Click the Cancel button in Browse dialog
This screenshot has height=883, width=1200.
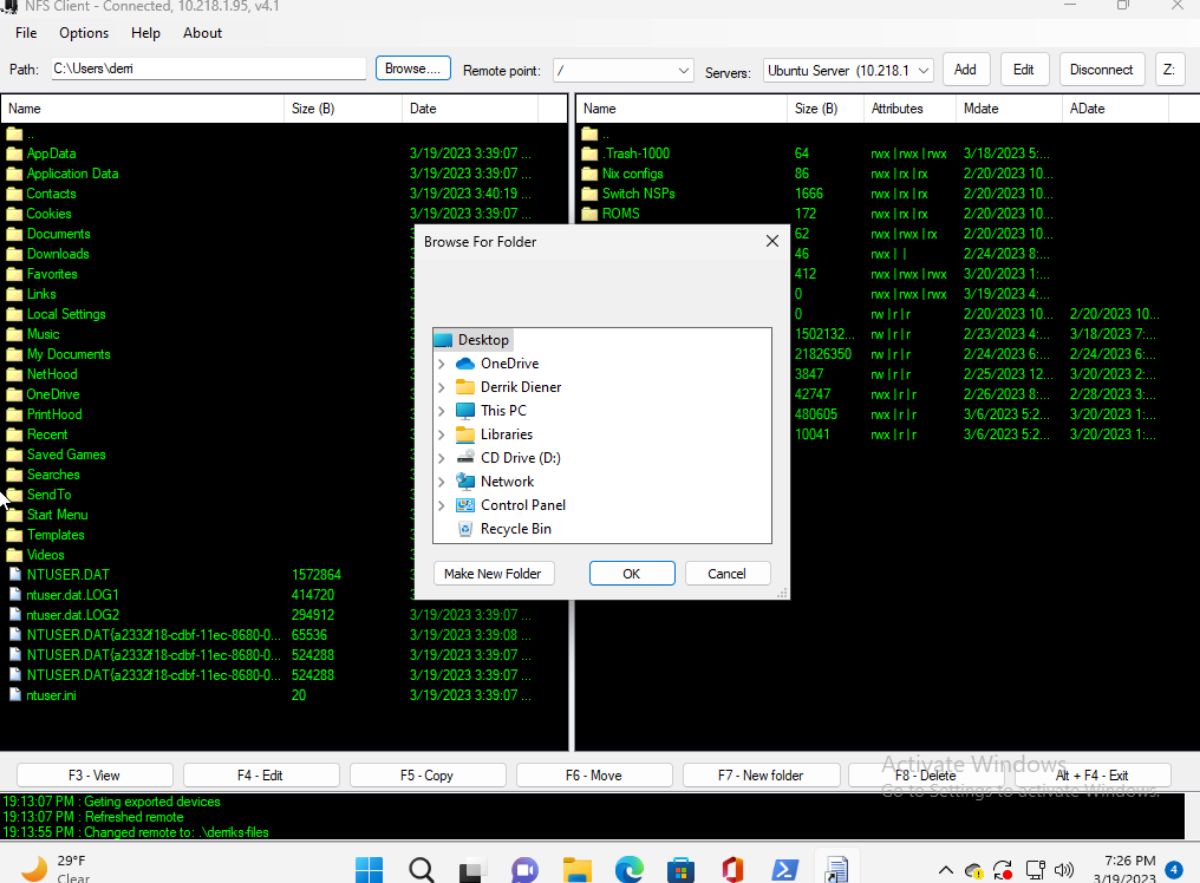tap(726, 574)
